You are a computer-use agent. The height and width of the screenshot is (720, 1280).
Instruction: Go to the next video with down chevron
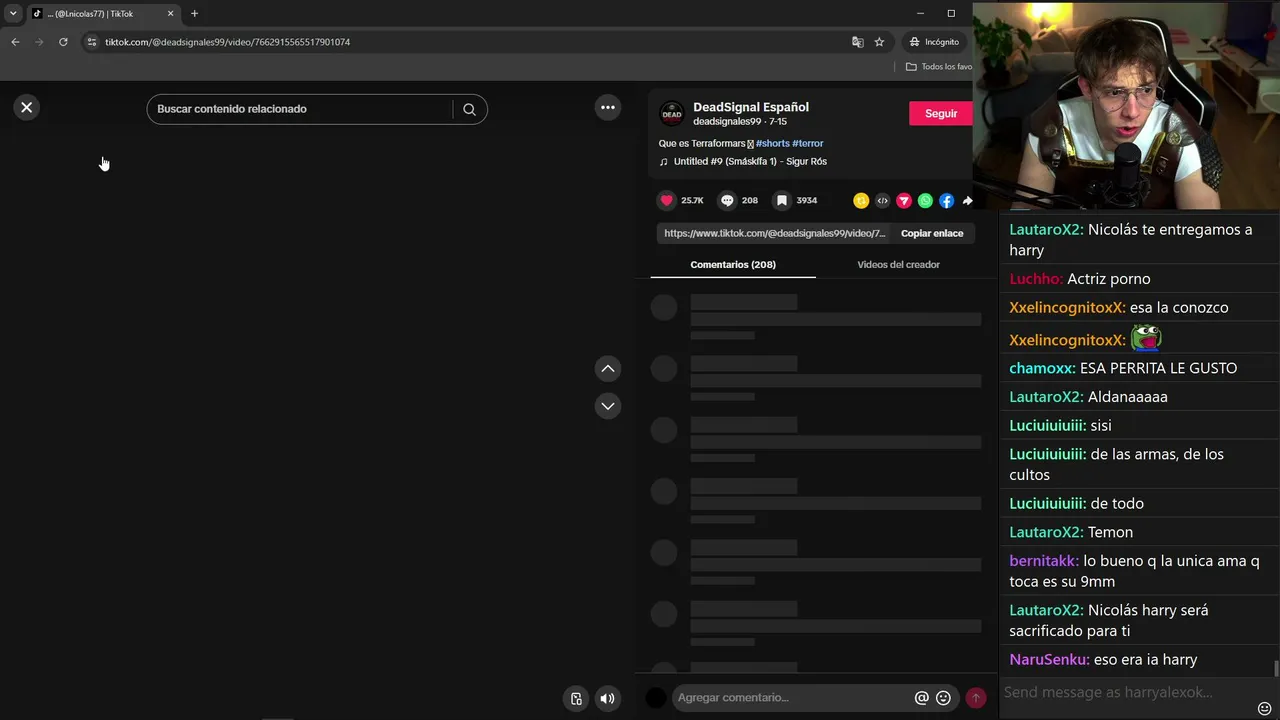click(x=608, y=406)
